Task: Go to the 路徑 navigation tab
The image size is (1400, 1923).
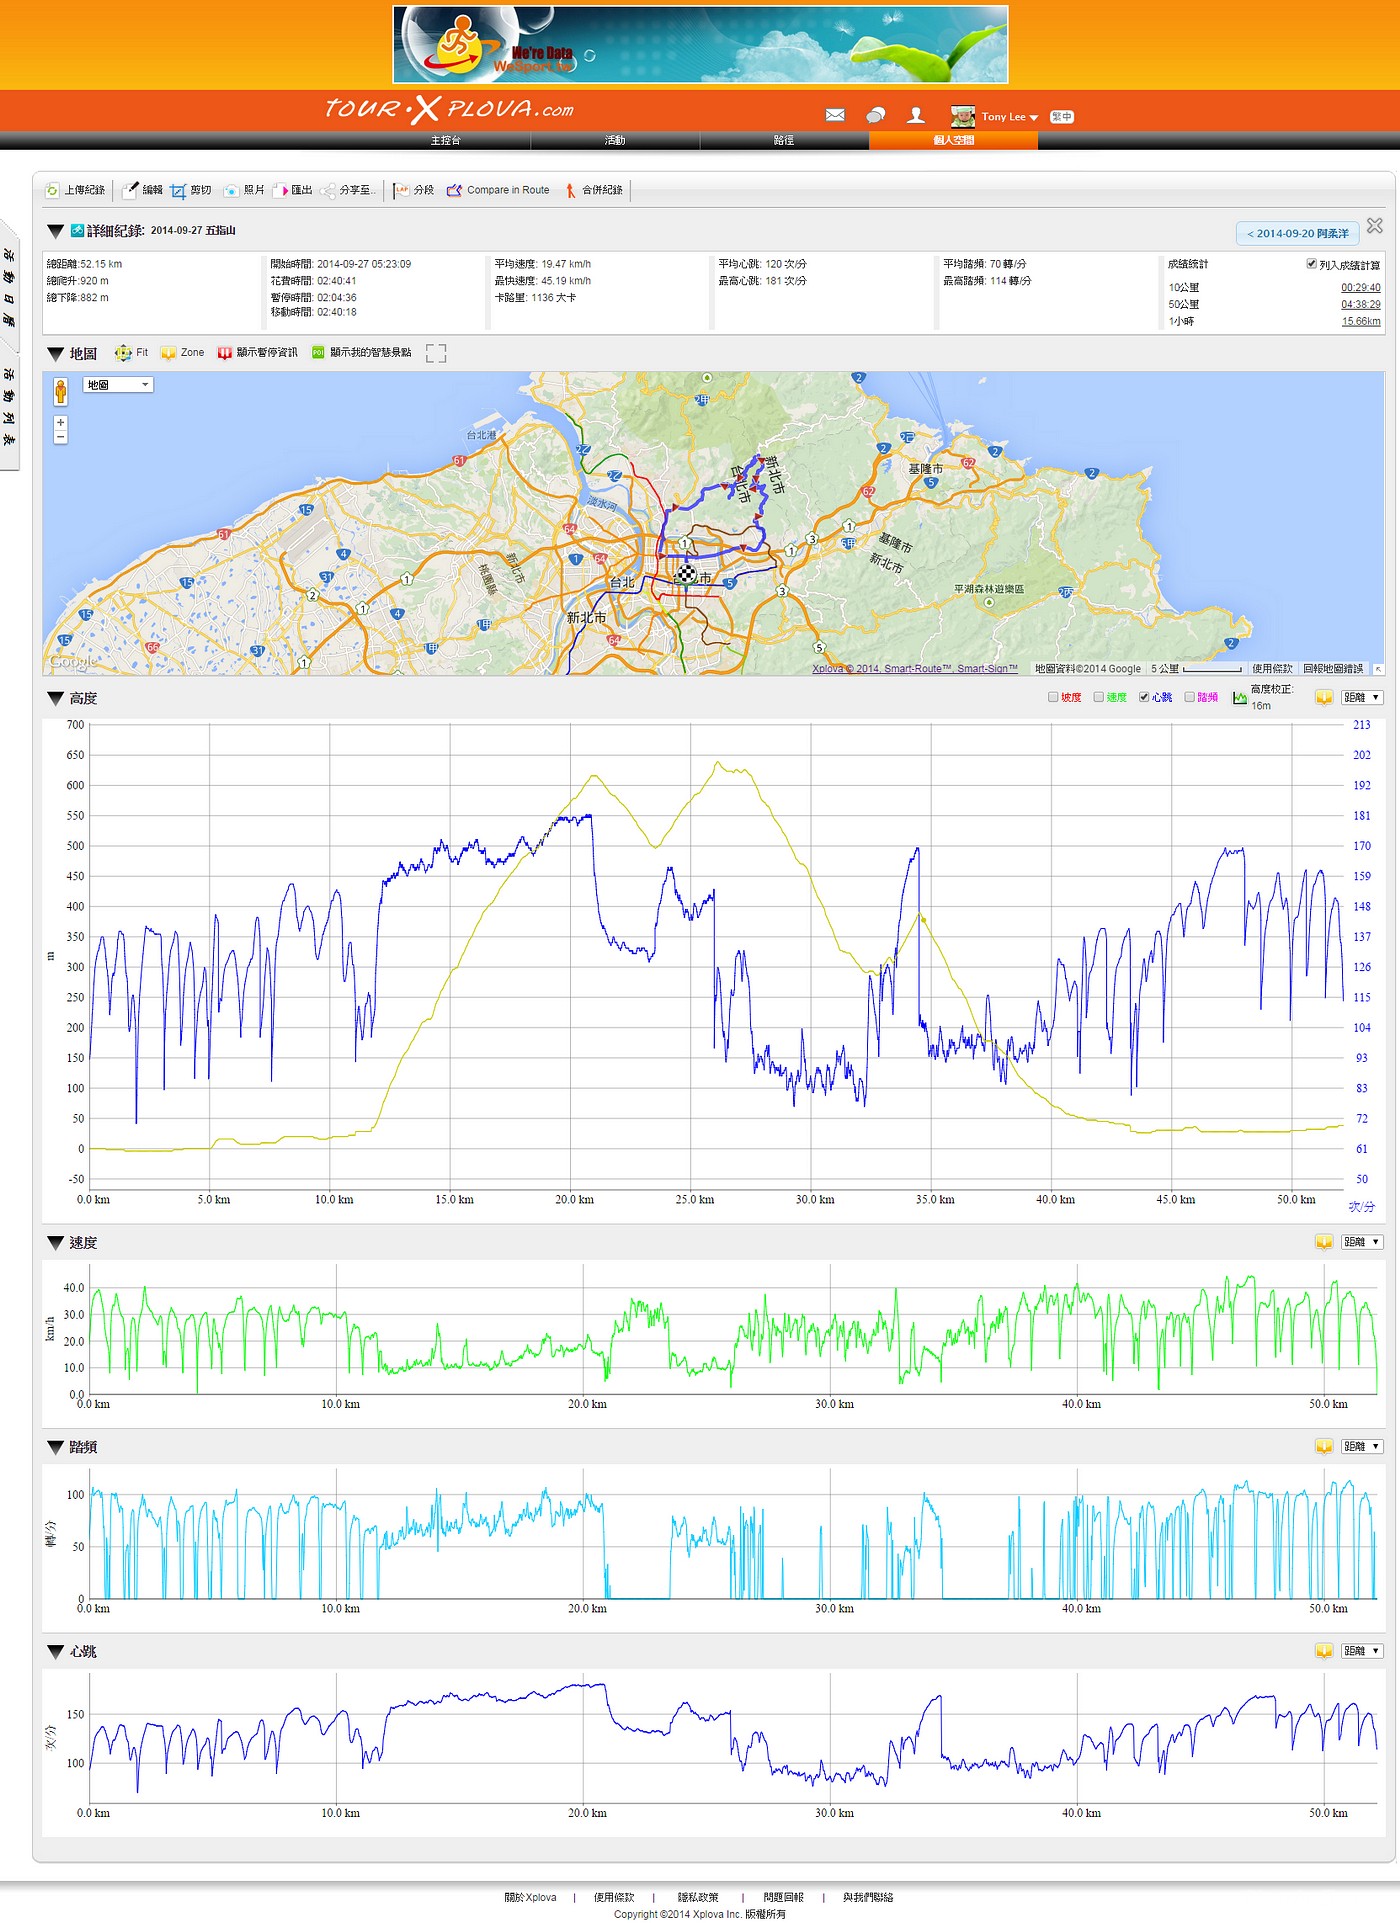Action: tap(784, 141)
